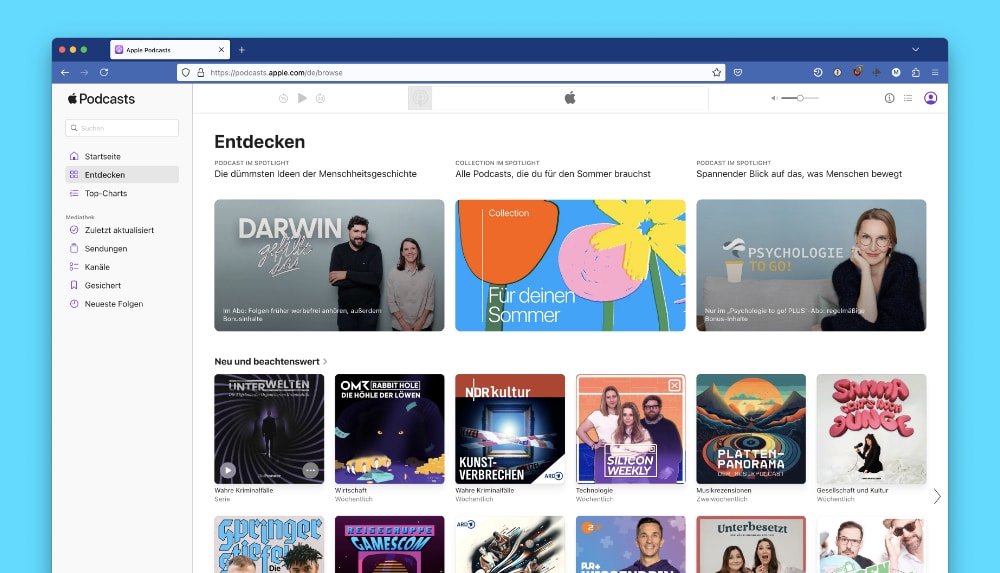This screenshot has width=1000, height=573.
Task: Open the list all tabs chevron
Action: click(x=916, y=49)
